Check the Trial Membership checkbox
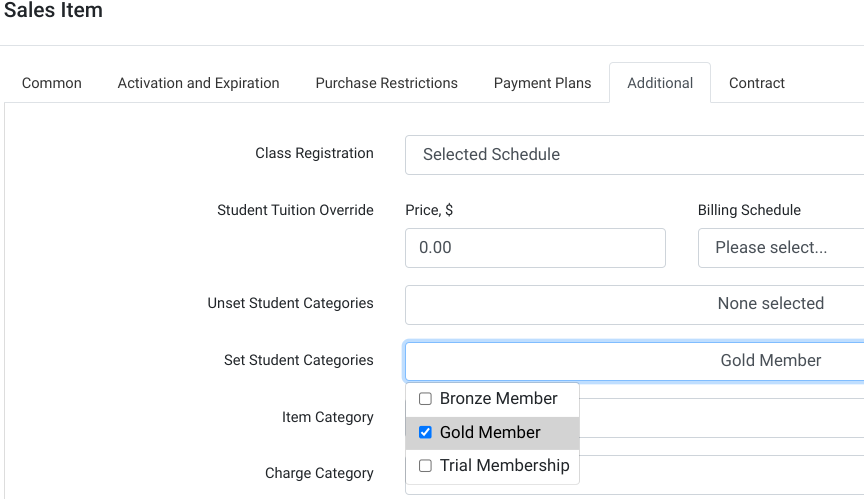The image size is (864, 499). pyautogui.click(x=425, y=466)
